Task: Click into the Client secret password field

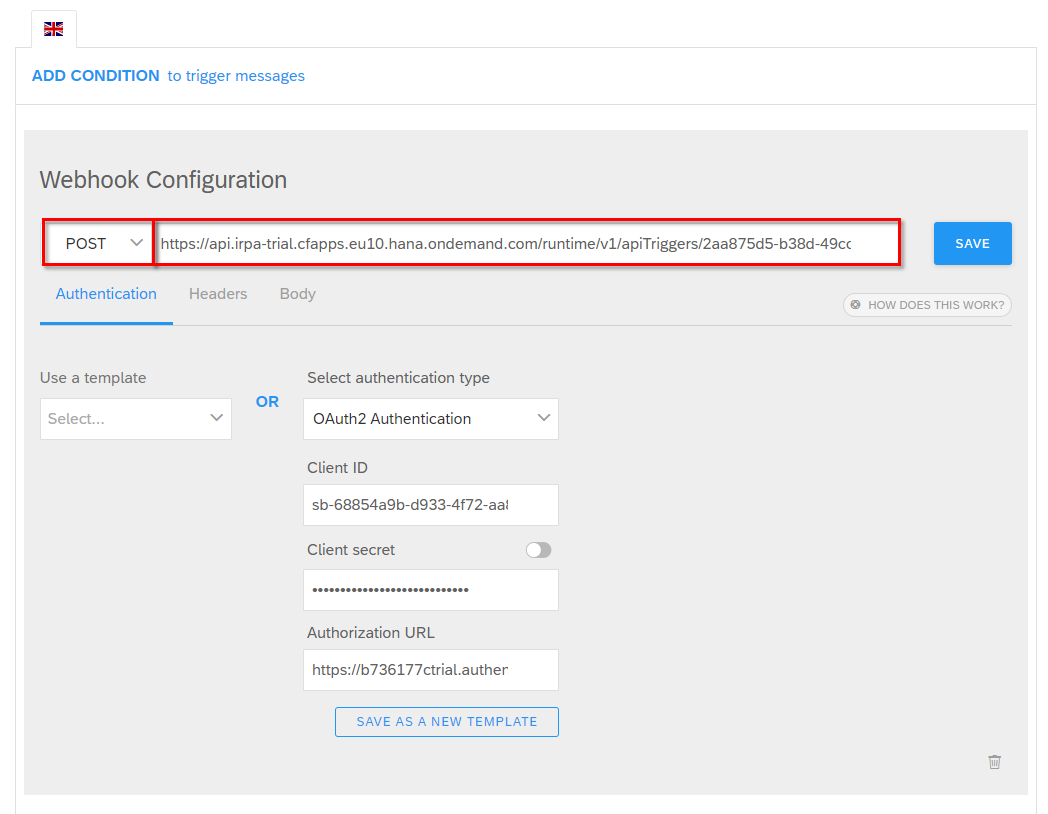Action: [x=430, y=589]
